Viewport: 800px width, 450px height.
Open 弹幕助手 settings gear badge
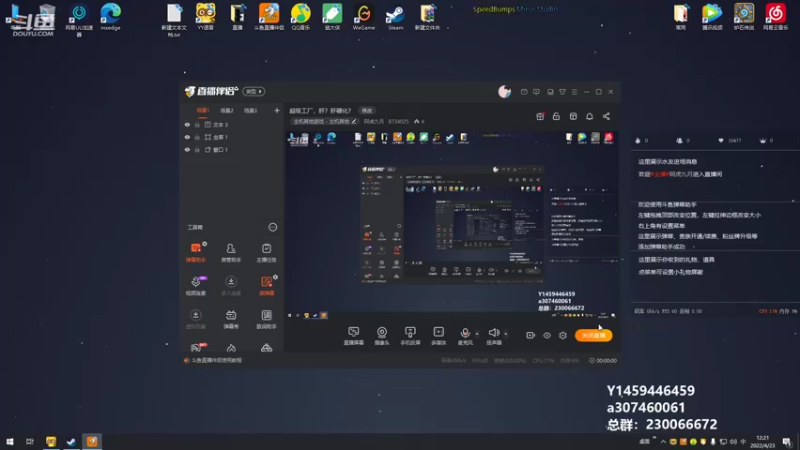pyautogui.click(x=205, y=244)
